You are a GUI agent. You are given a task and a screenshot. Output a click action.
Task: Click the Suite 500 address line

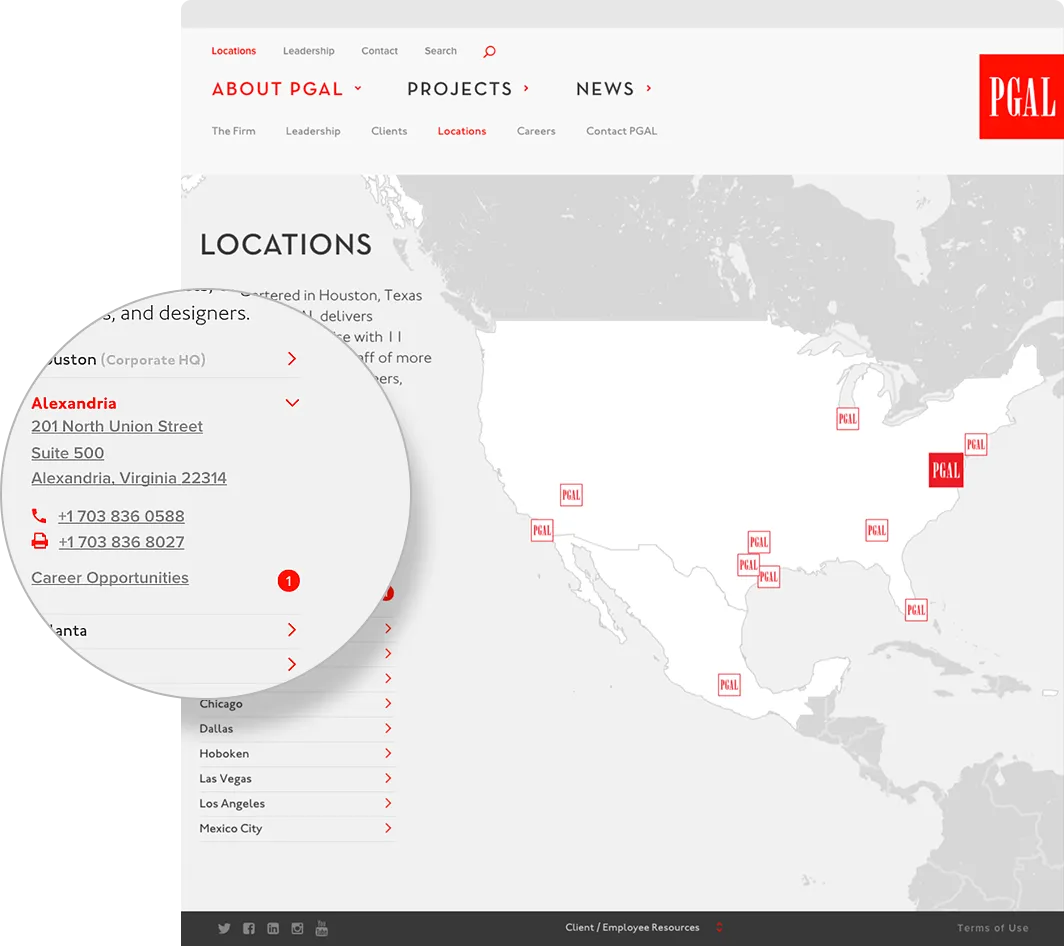(68, 453)
